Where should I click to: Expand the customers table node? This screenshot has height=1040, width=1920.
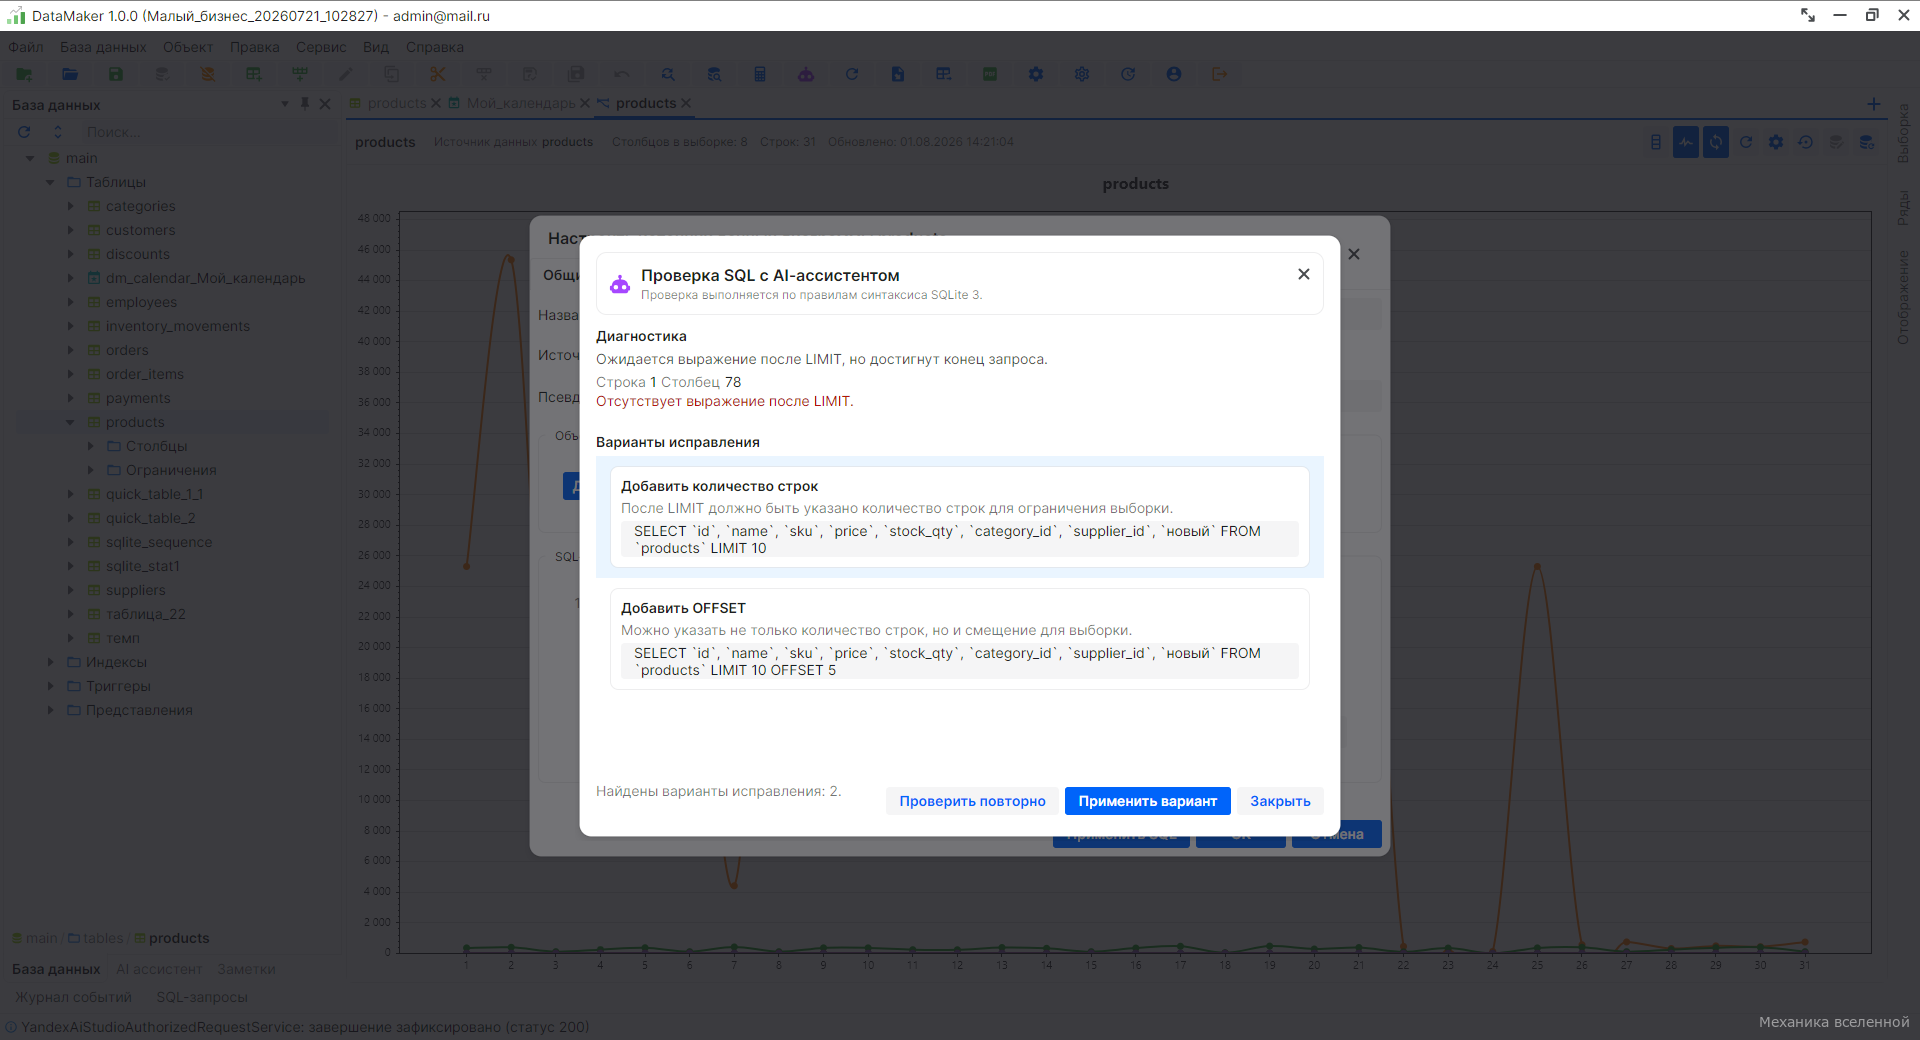pyautogui.click(x=71, y=230)
